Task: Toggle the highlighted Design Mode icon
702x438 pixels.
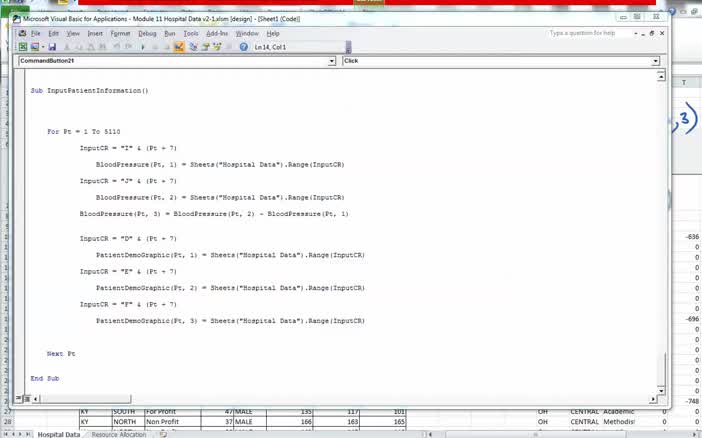Action: [179, 47]
